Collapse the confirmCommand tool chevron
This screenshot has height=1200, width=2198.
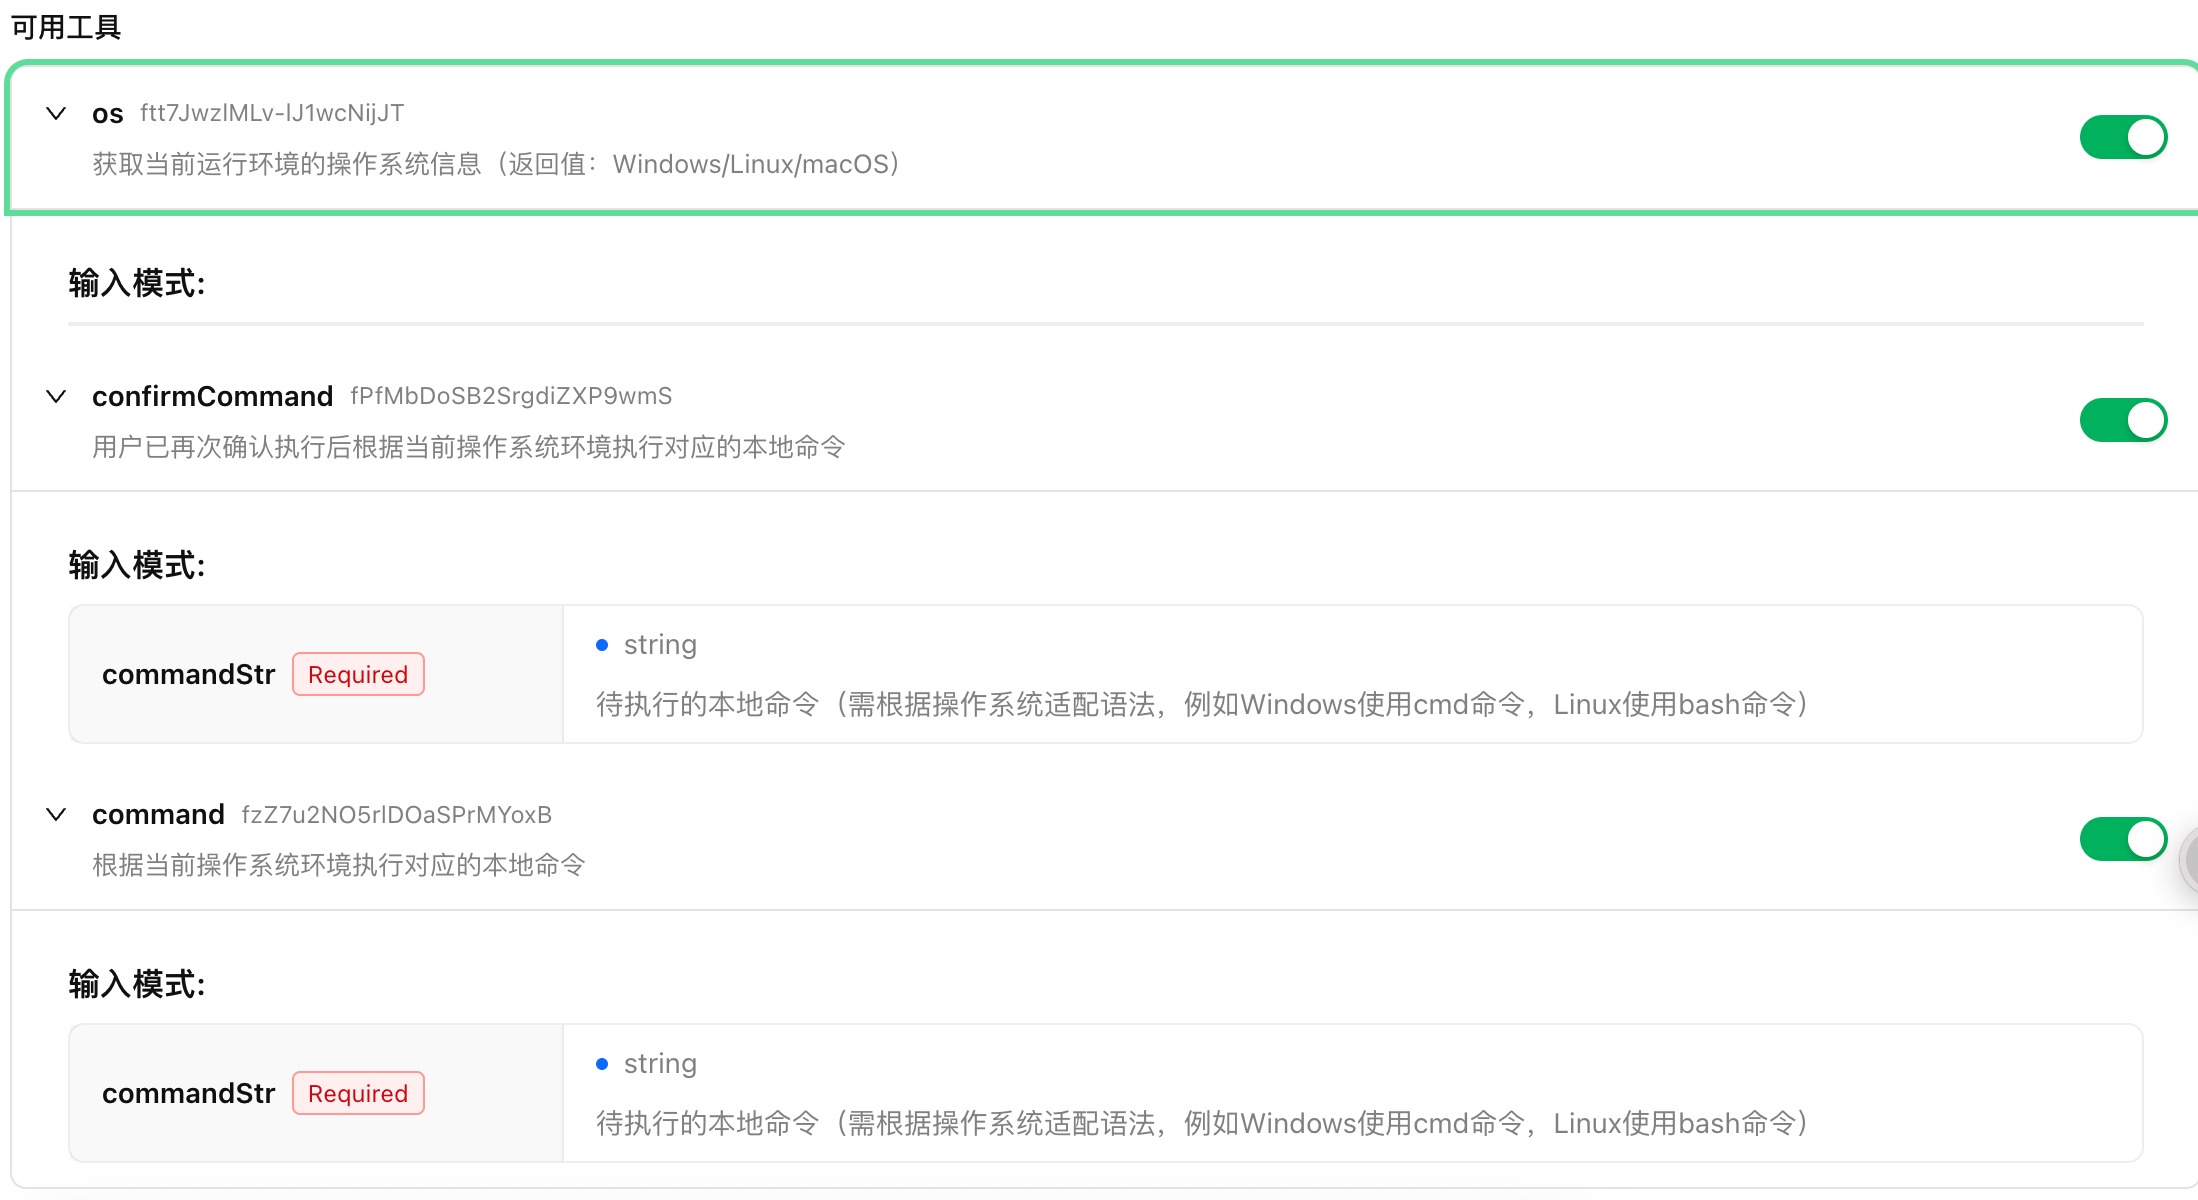[56, 396]
